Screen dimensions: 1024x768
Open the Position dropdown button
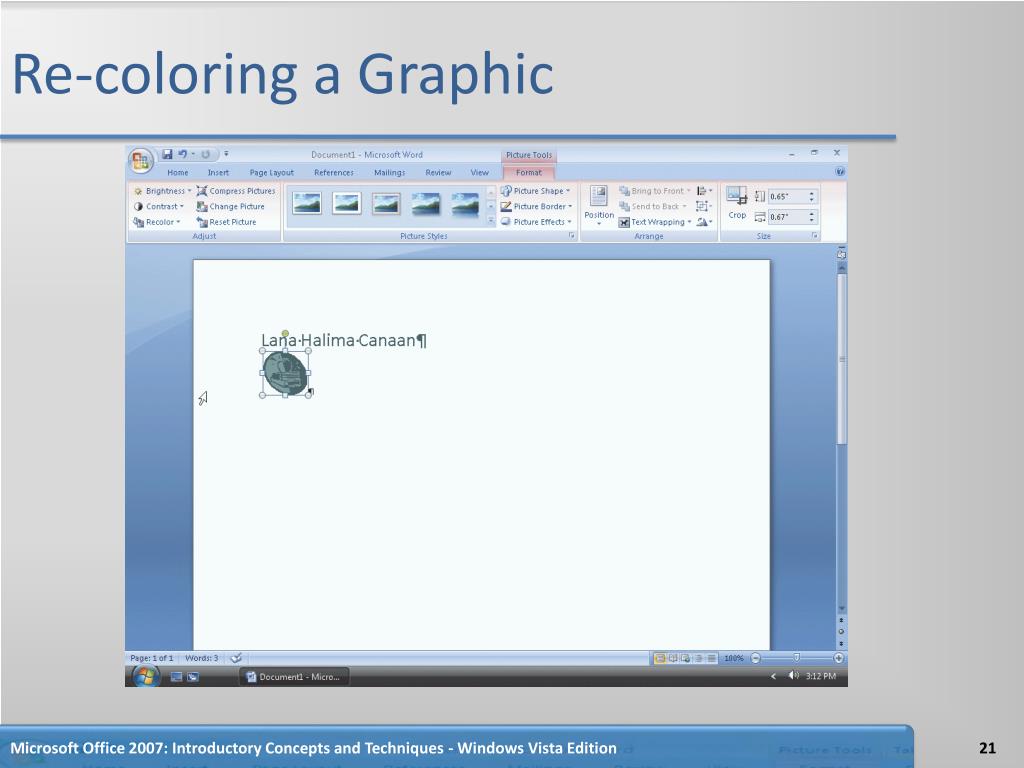[x=599, y=206]
